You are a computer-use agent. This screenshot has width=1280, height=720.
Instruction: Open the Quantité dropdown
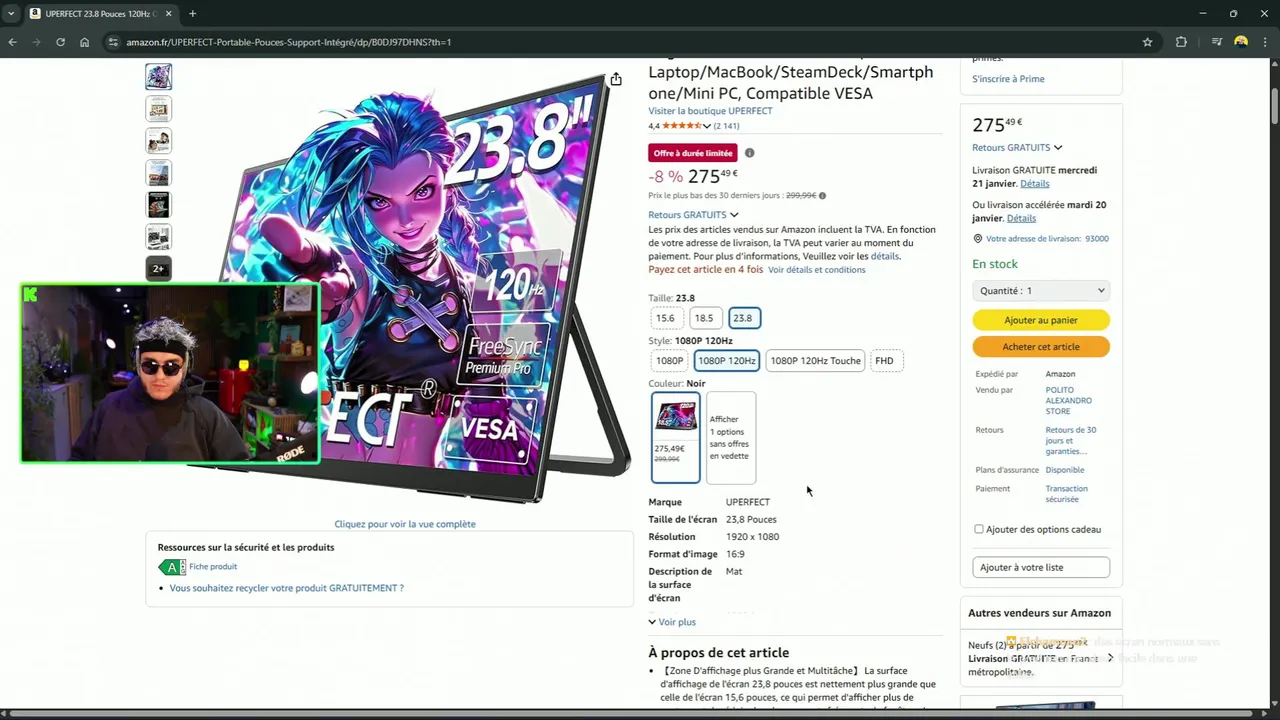[x=1041, y=291]
